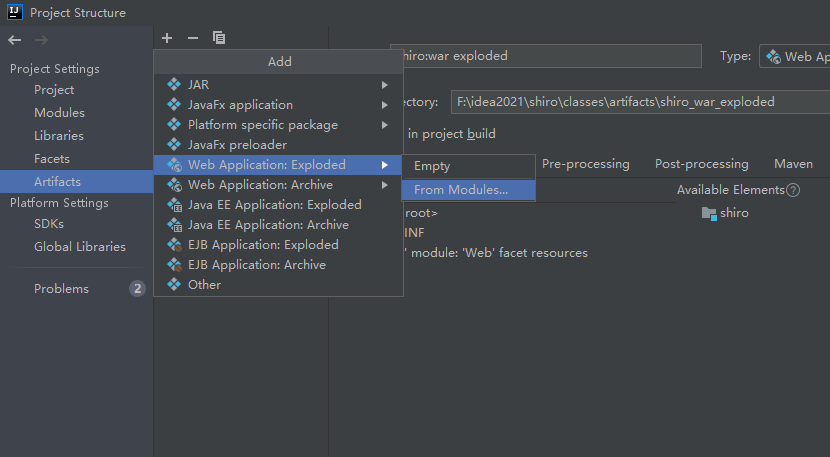Open the Maven tab
Viewport: 830px width, 457px height.
pos(793,164)
